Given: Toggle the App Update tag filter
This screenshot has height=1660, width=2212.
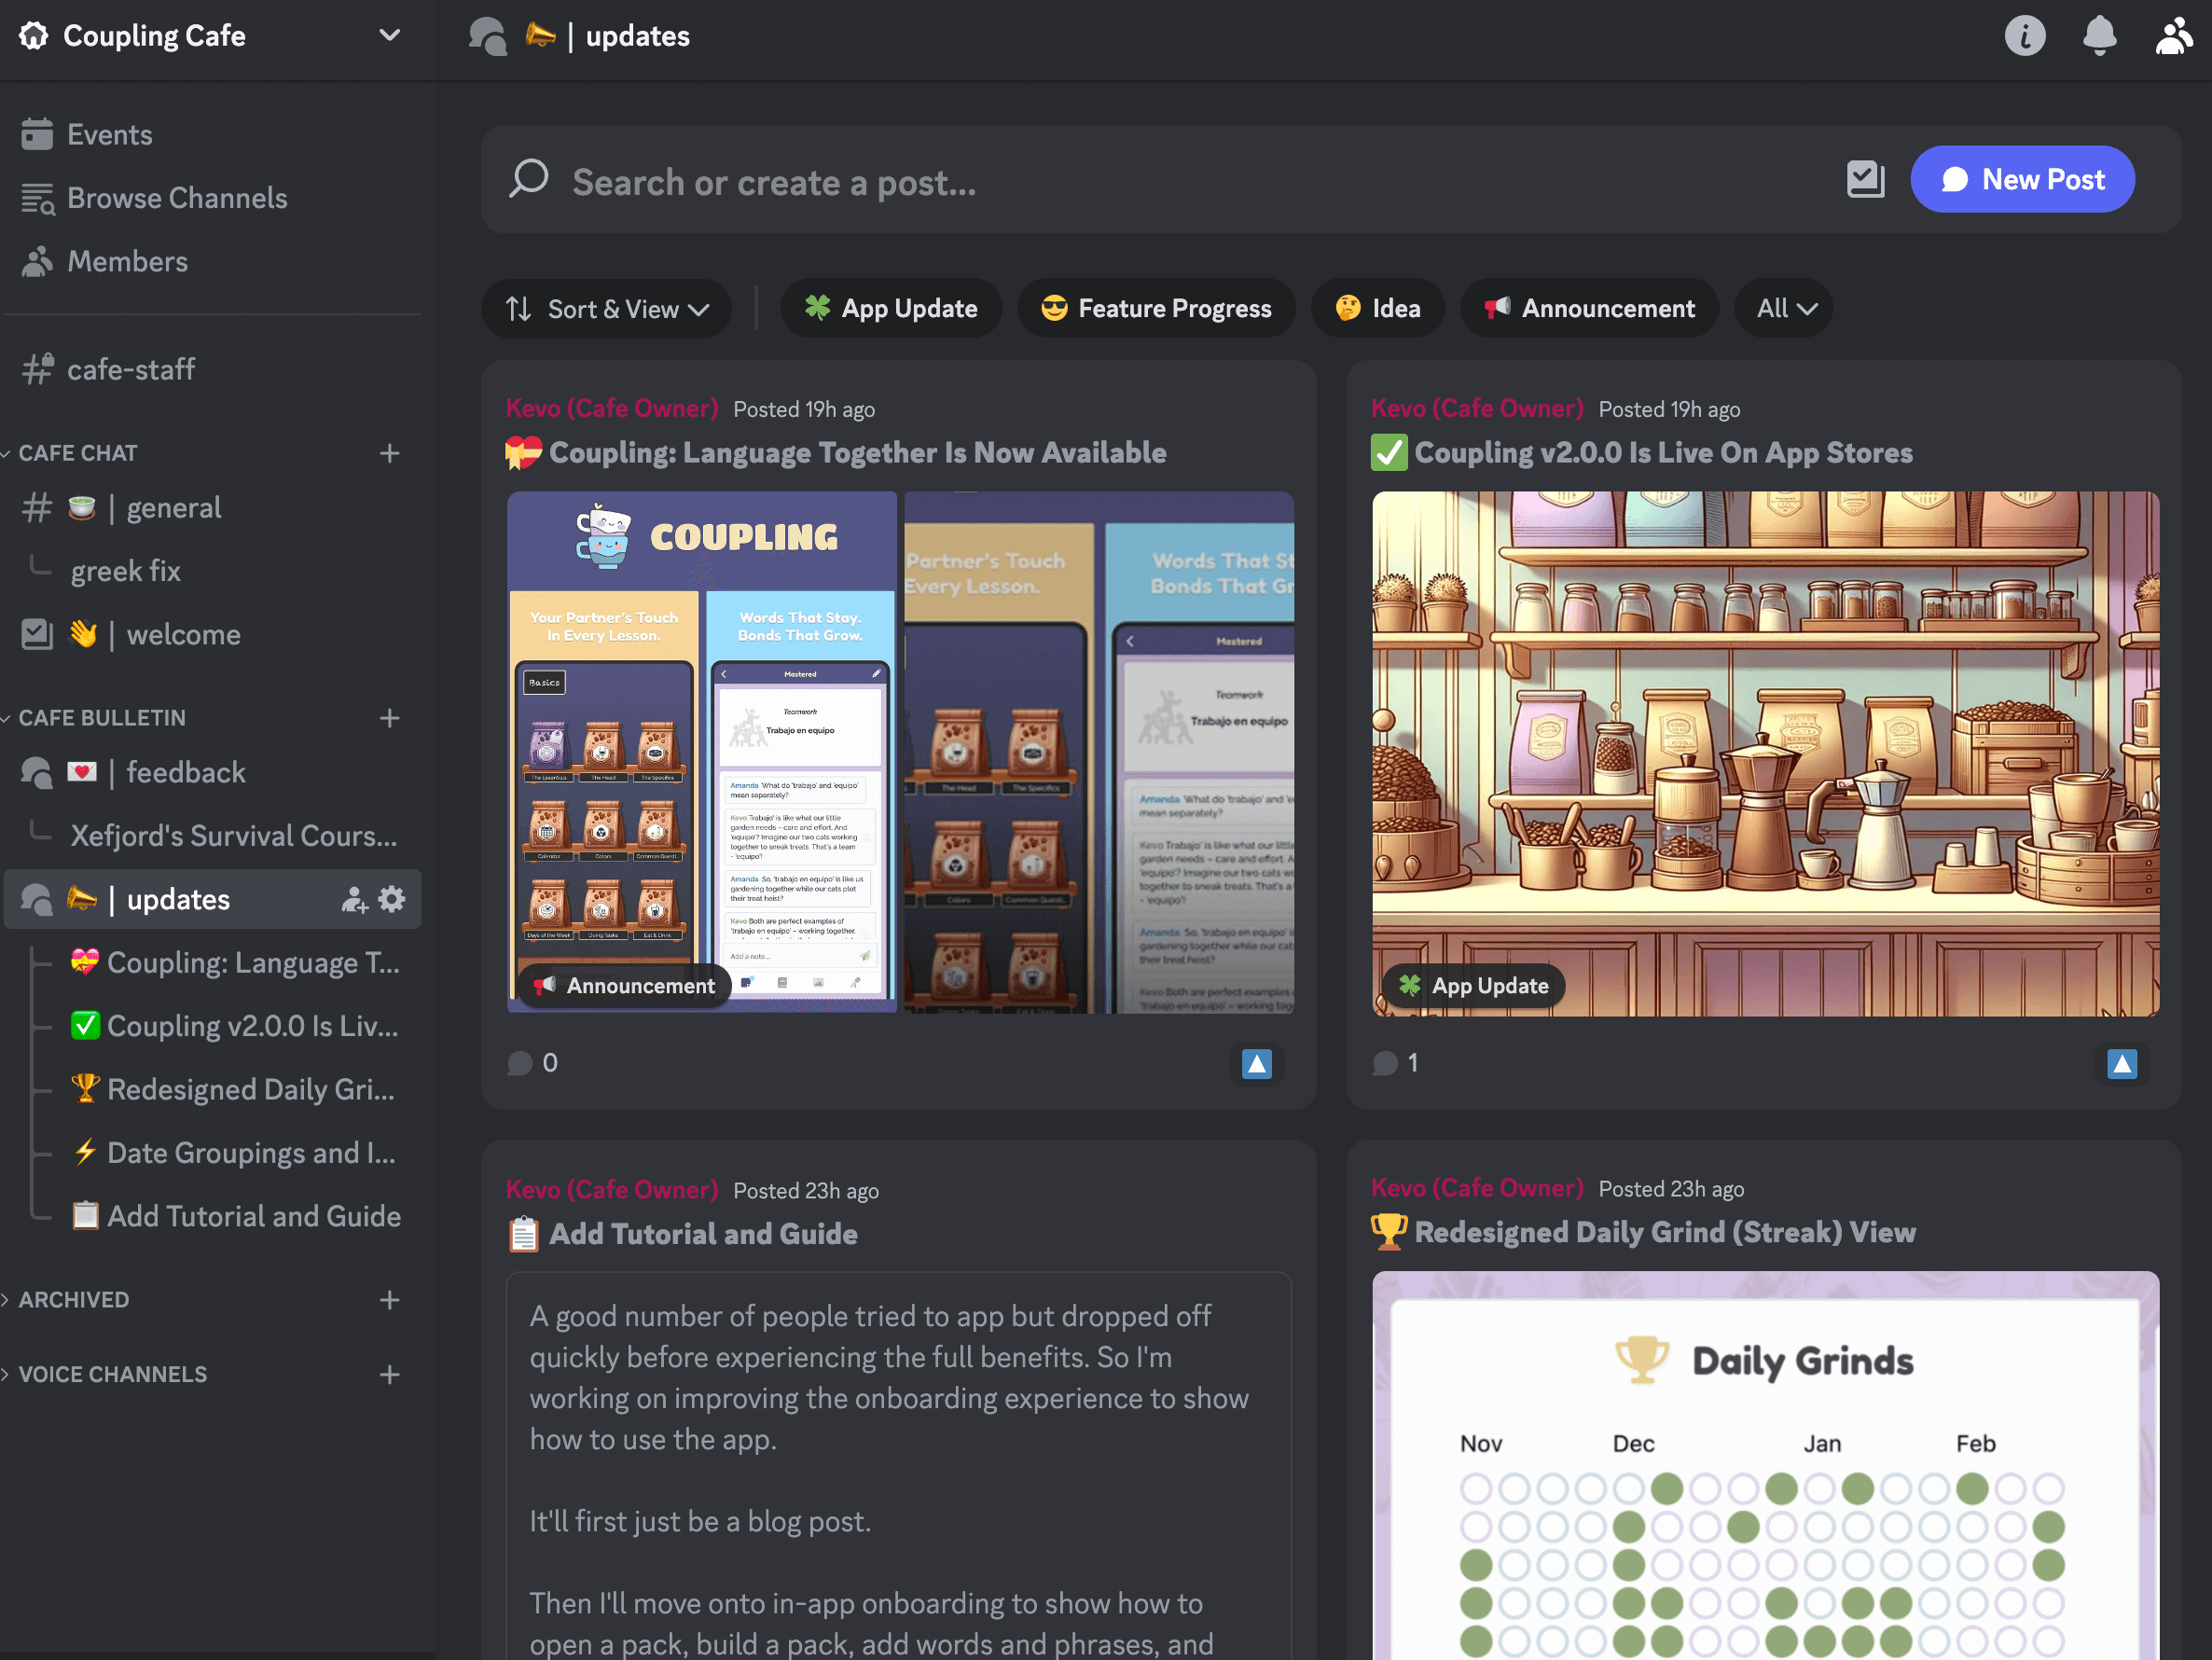Looking at the screenshot, I should click(x=891, y=308).
